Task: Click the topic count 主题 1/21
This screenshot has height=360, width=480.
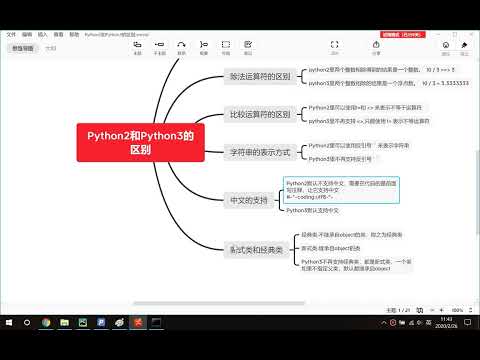Action: [x=398, y=310]
